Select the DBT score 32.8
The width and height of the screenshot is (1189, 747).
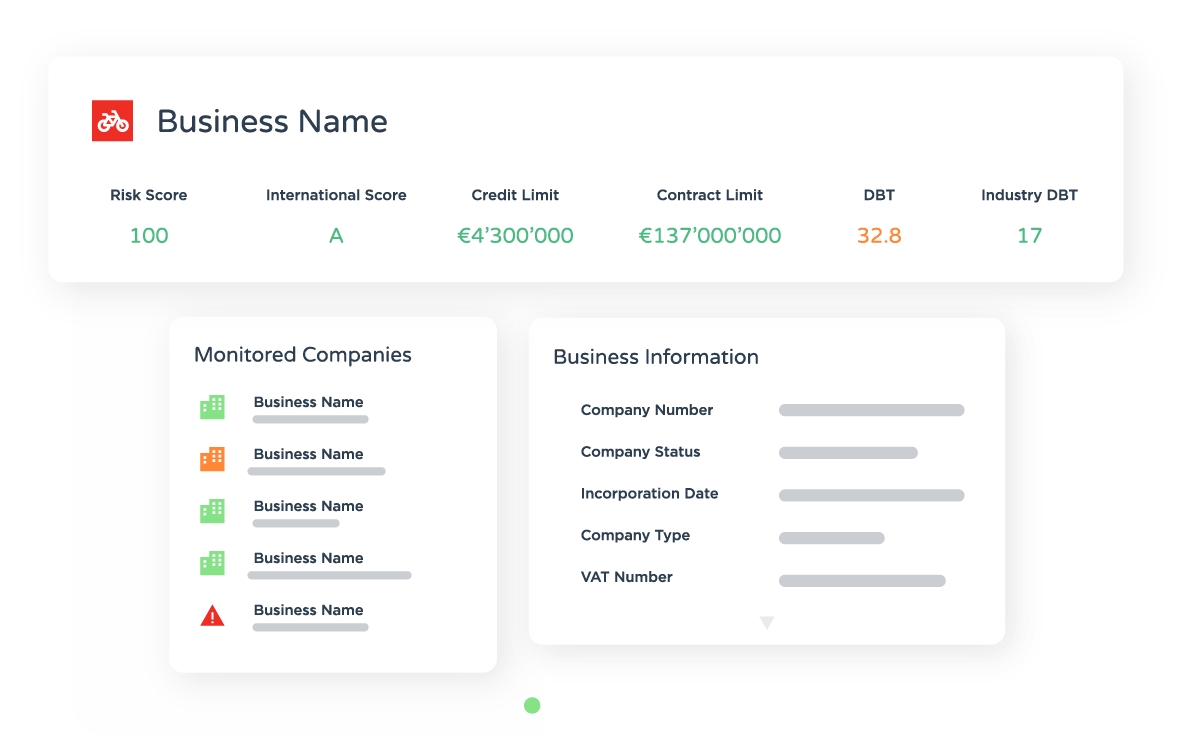[879, 236]
